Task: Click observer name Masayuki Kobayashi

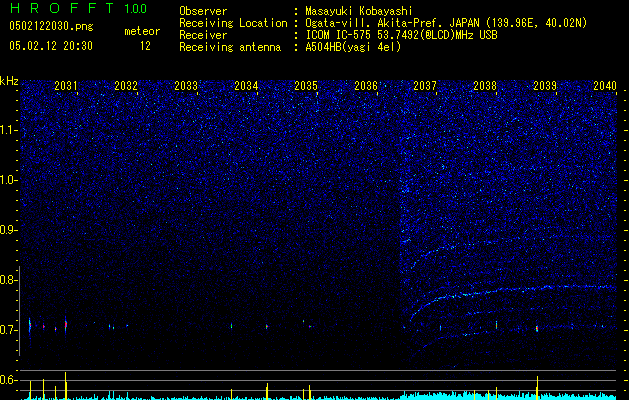Action: tap(359, 11)
